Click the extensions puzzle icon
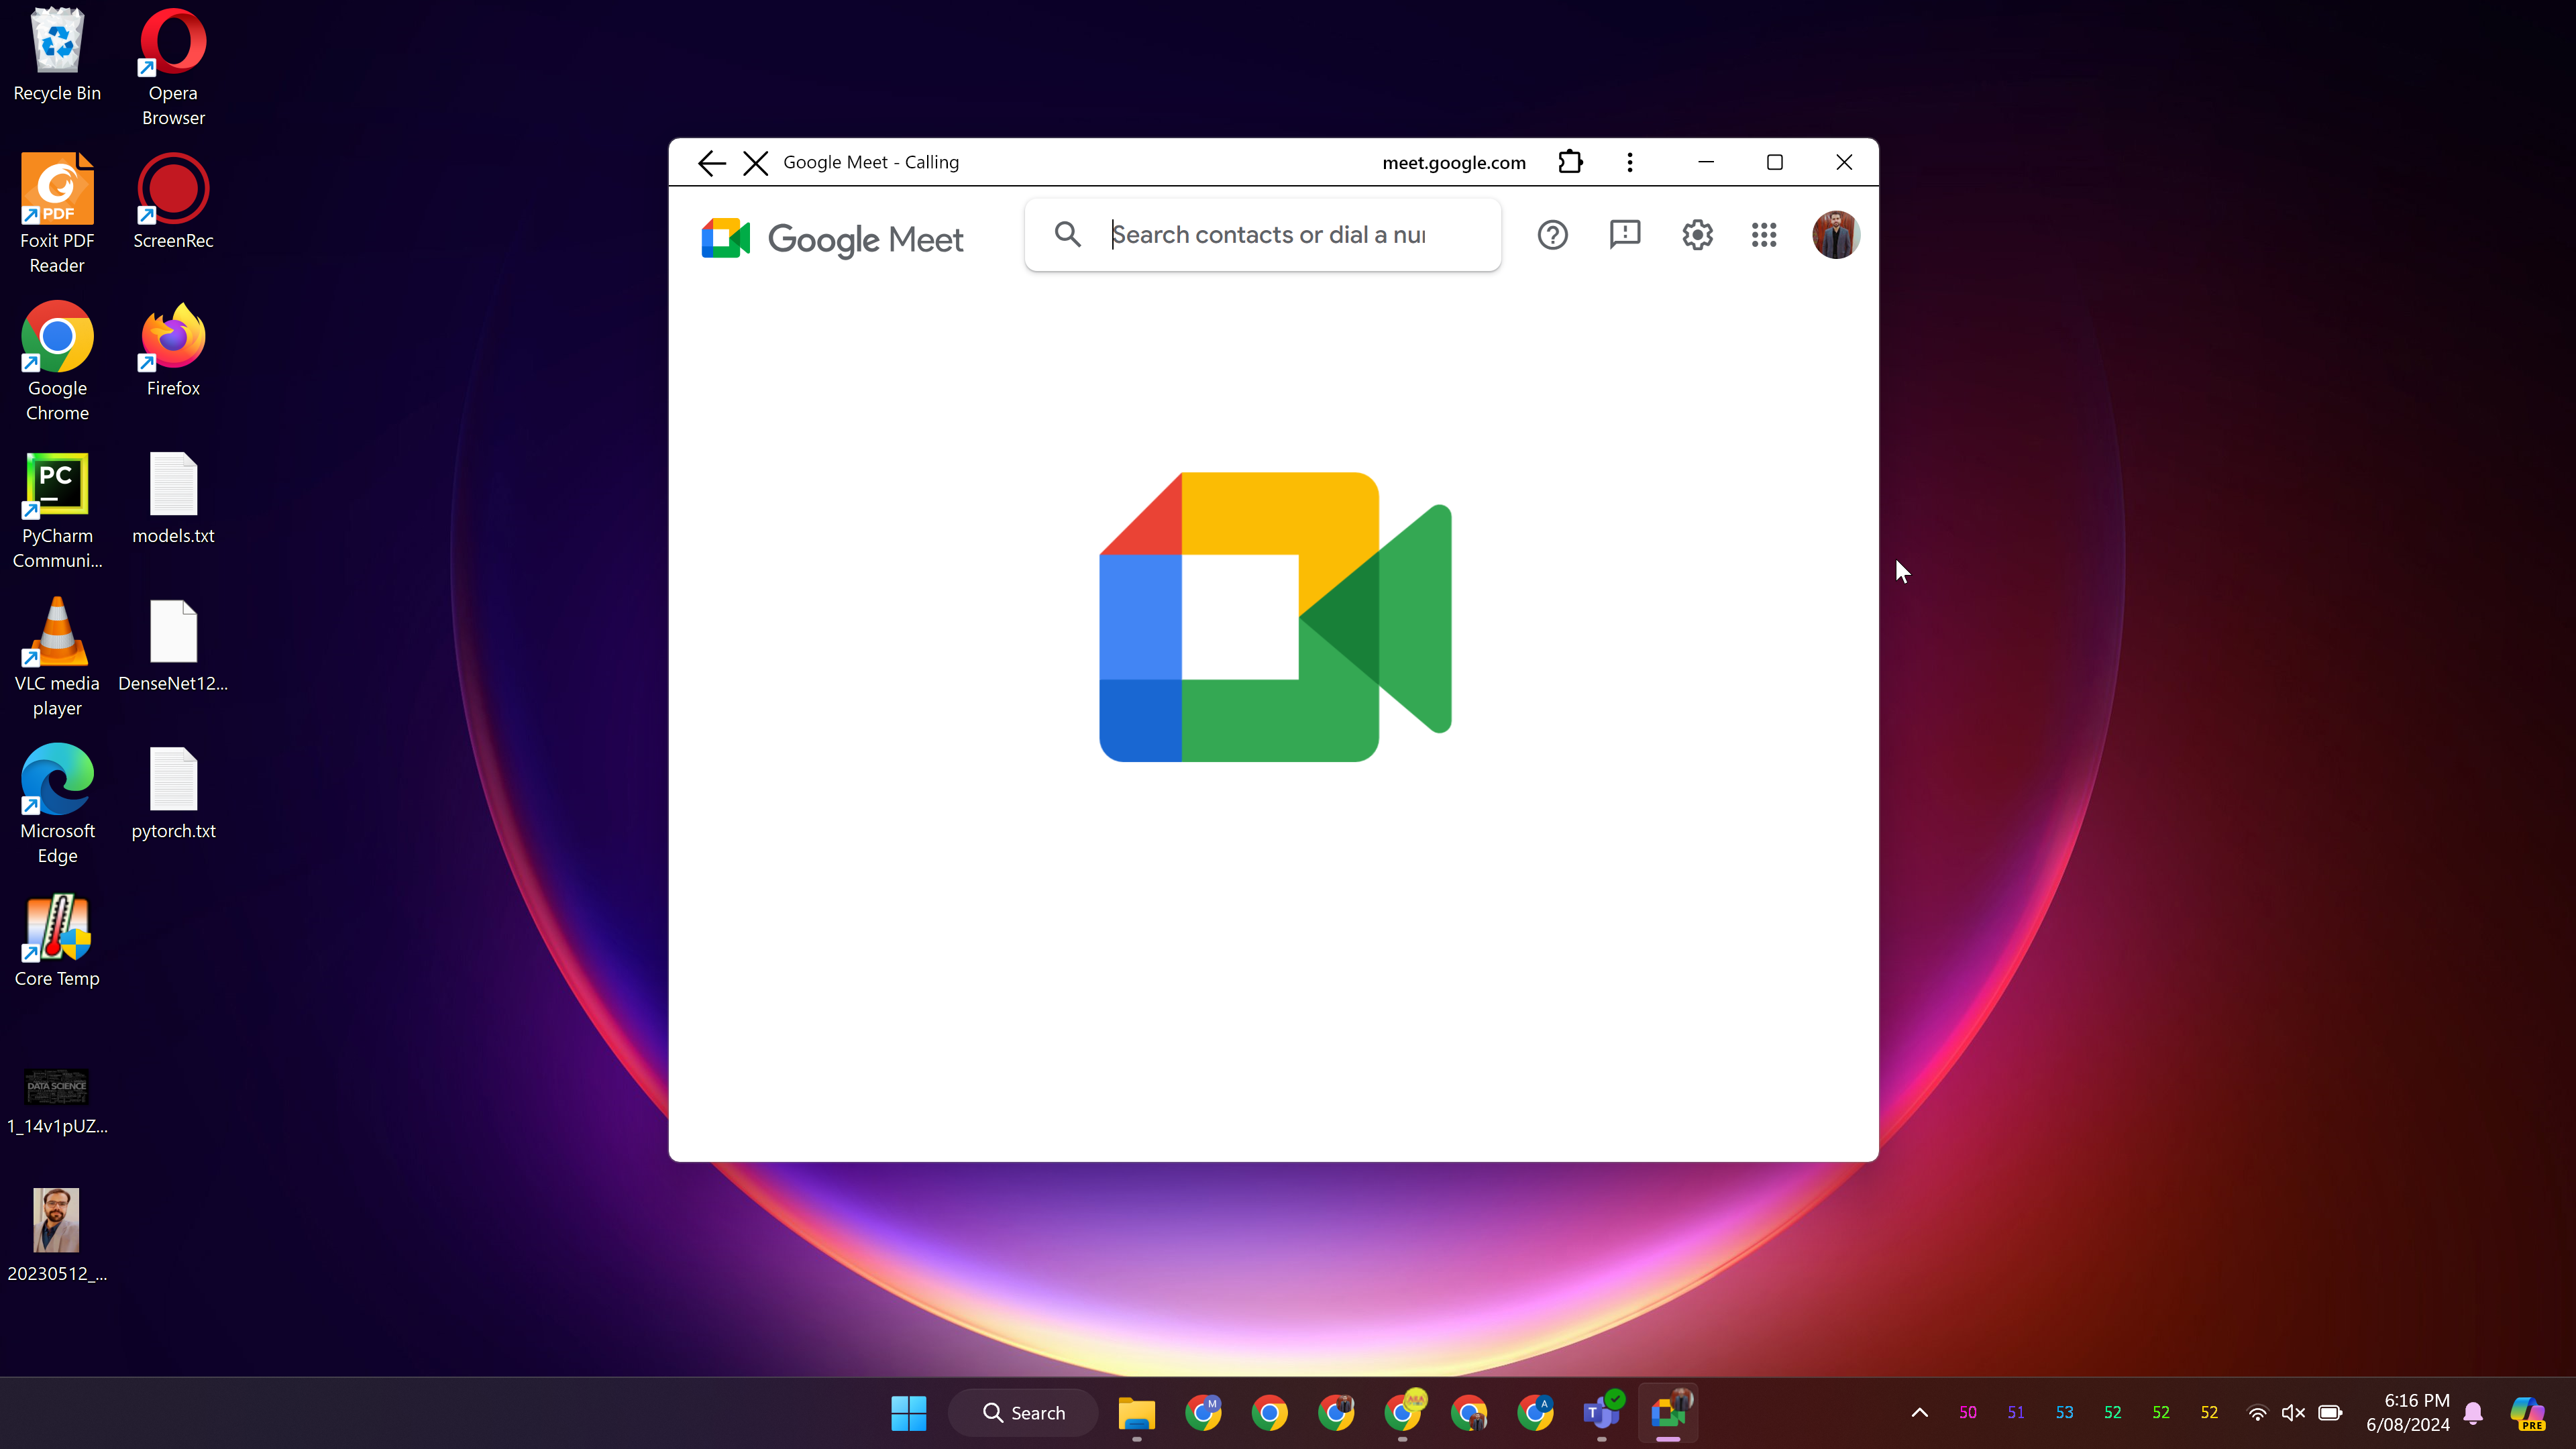The width and height of the screenshot is (2576, 1449). click(x=1570, y=162)
